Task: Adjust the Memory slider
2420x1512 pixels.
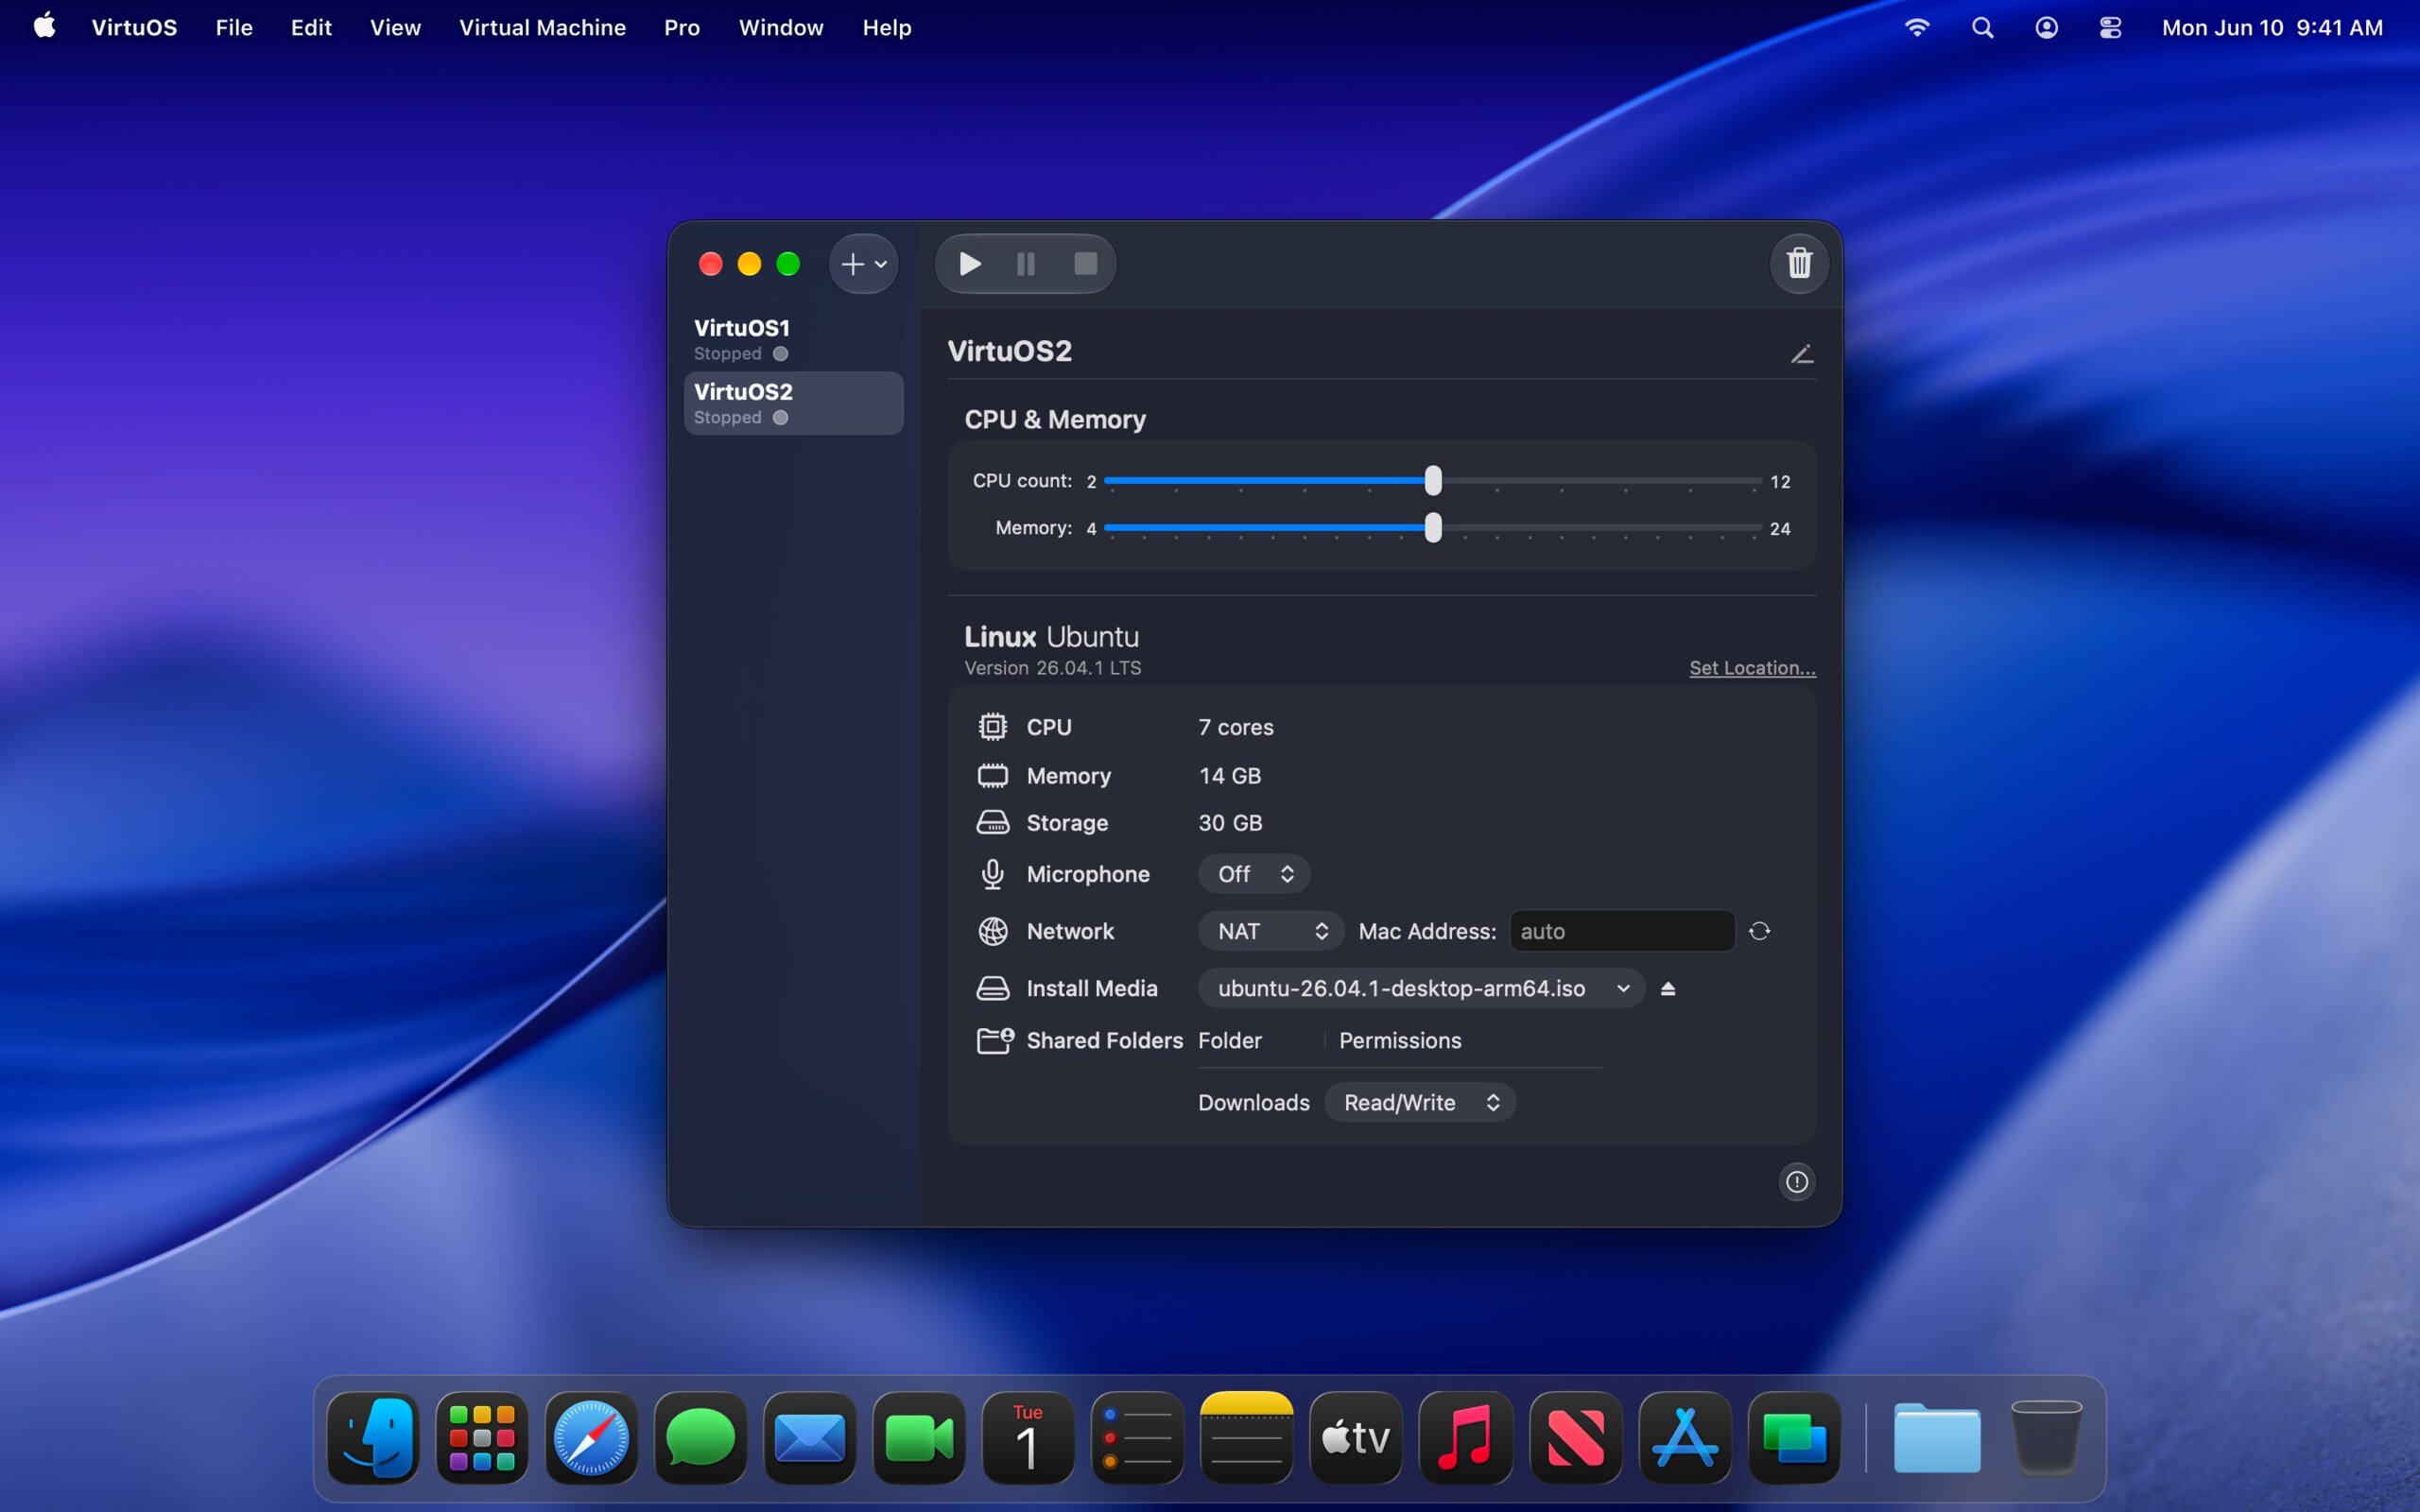Action: pyautogui.click(x=1433, y=528)
